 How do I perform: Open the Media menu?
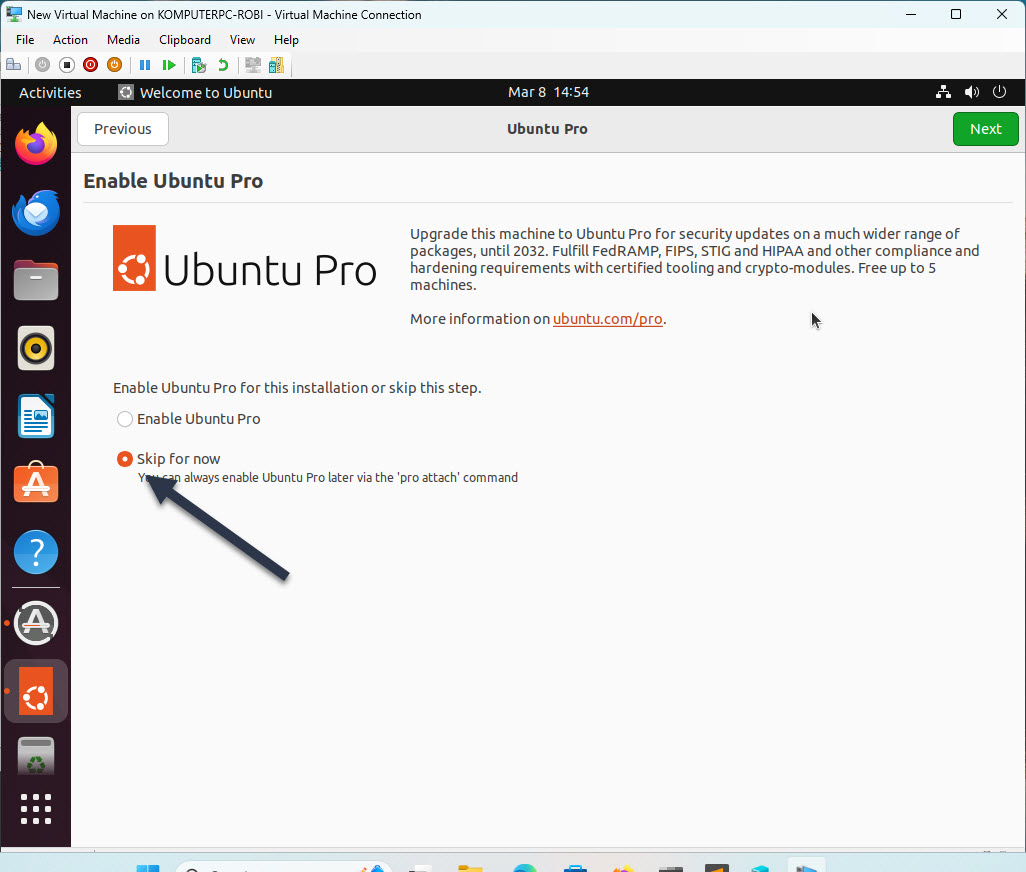(x=123, y=40)
